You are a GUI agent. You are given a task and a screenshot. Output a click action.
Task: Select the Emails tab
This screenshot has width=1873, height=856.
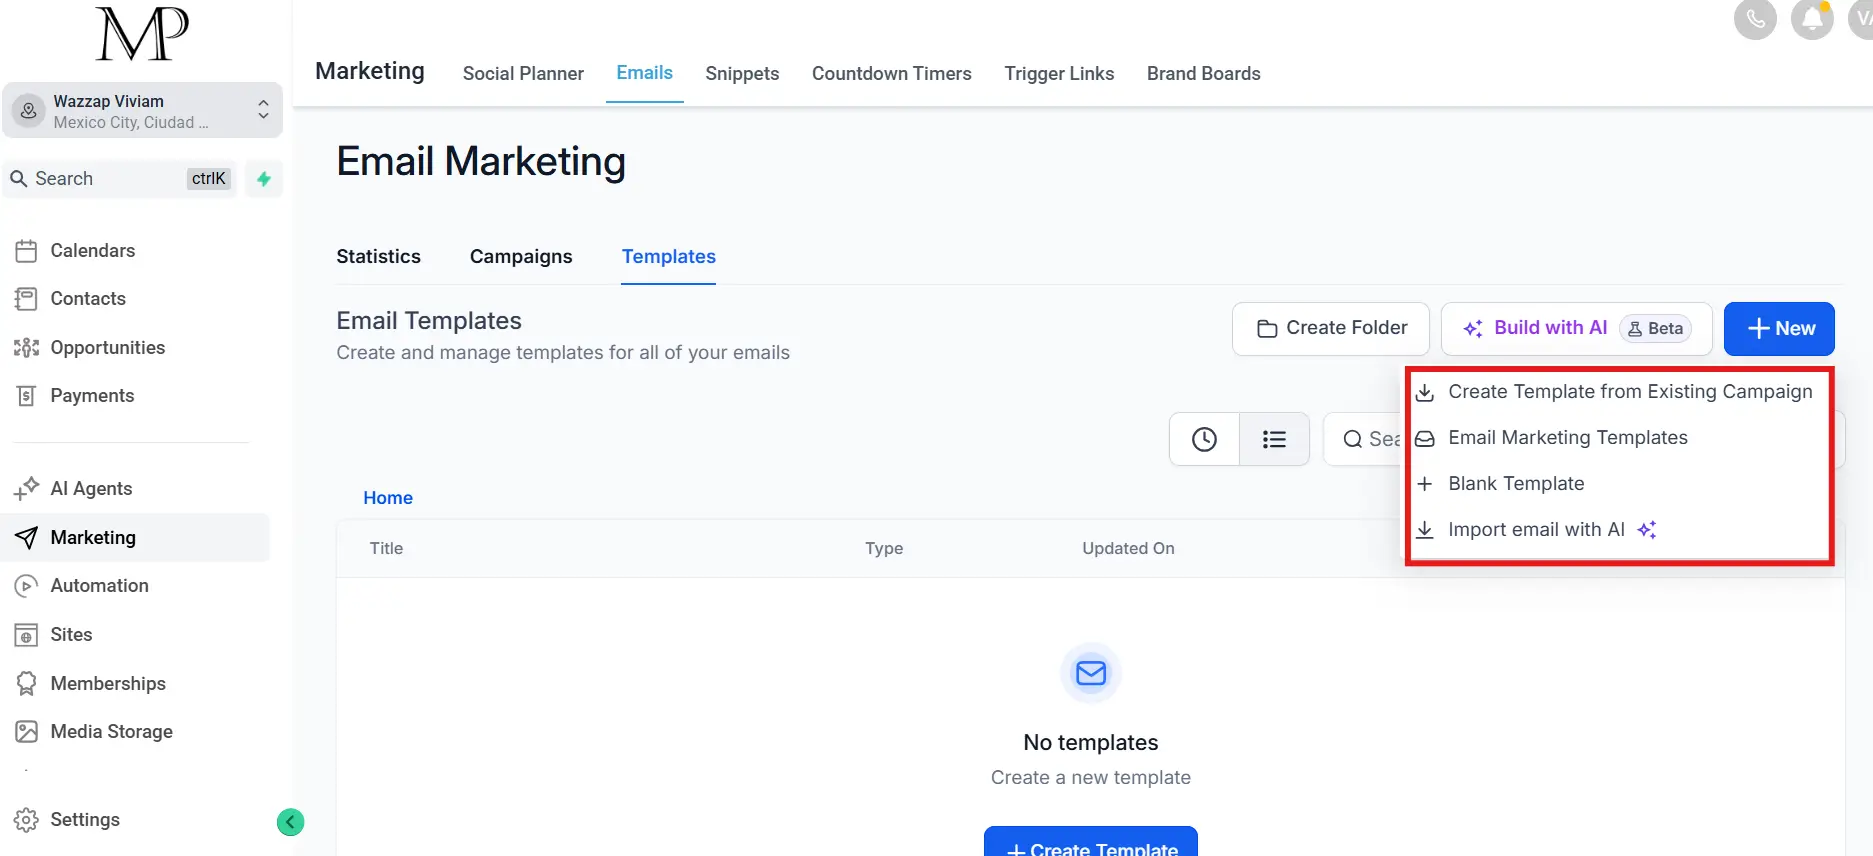click(x=644, y=73)
